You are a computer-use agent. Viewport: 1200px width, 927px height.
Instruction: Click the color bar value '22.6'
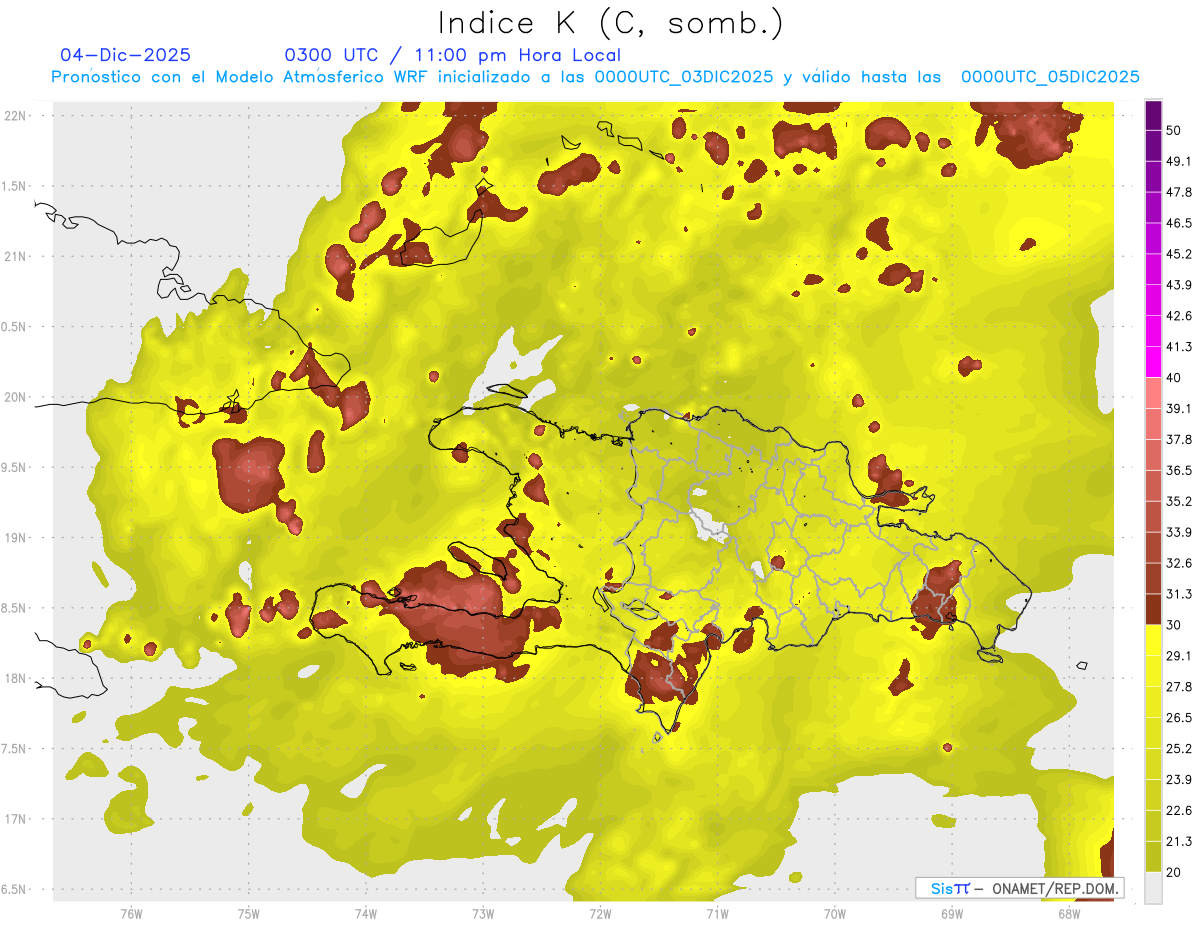(1178, 810)
